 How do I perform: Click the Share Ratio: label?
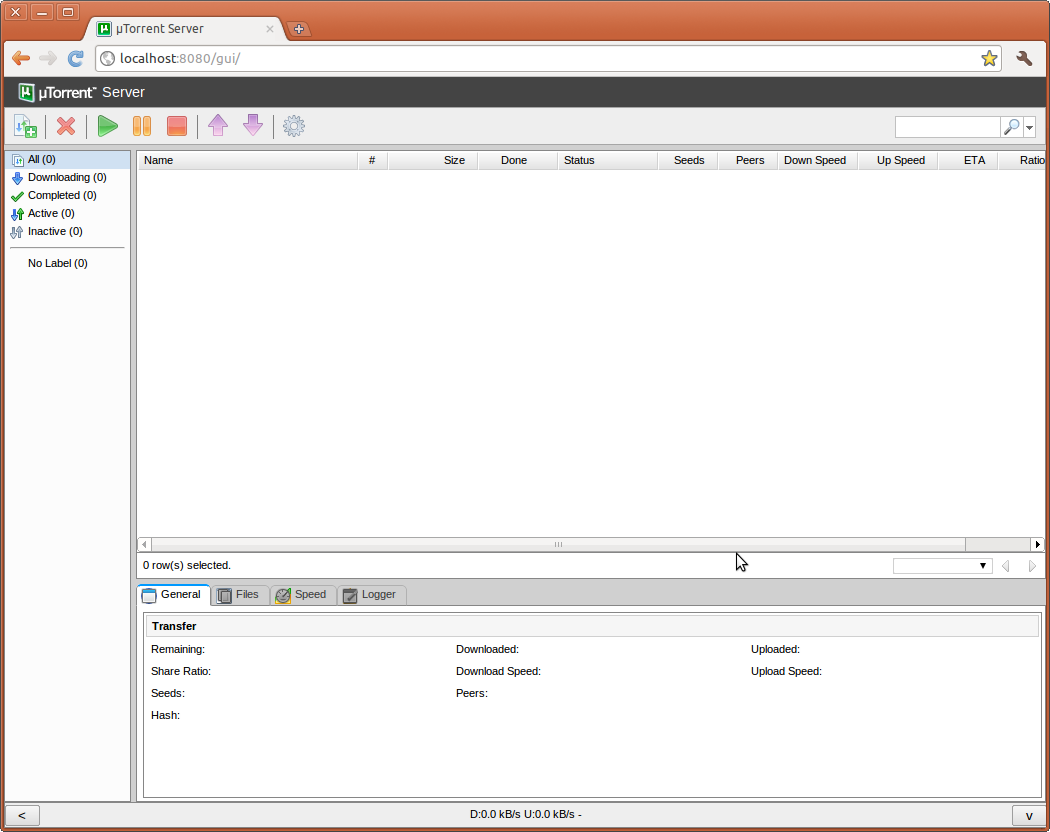[x=181, y=671]
